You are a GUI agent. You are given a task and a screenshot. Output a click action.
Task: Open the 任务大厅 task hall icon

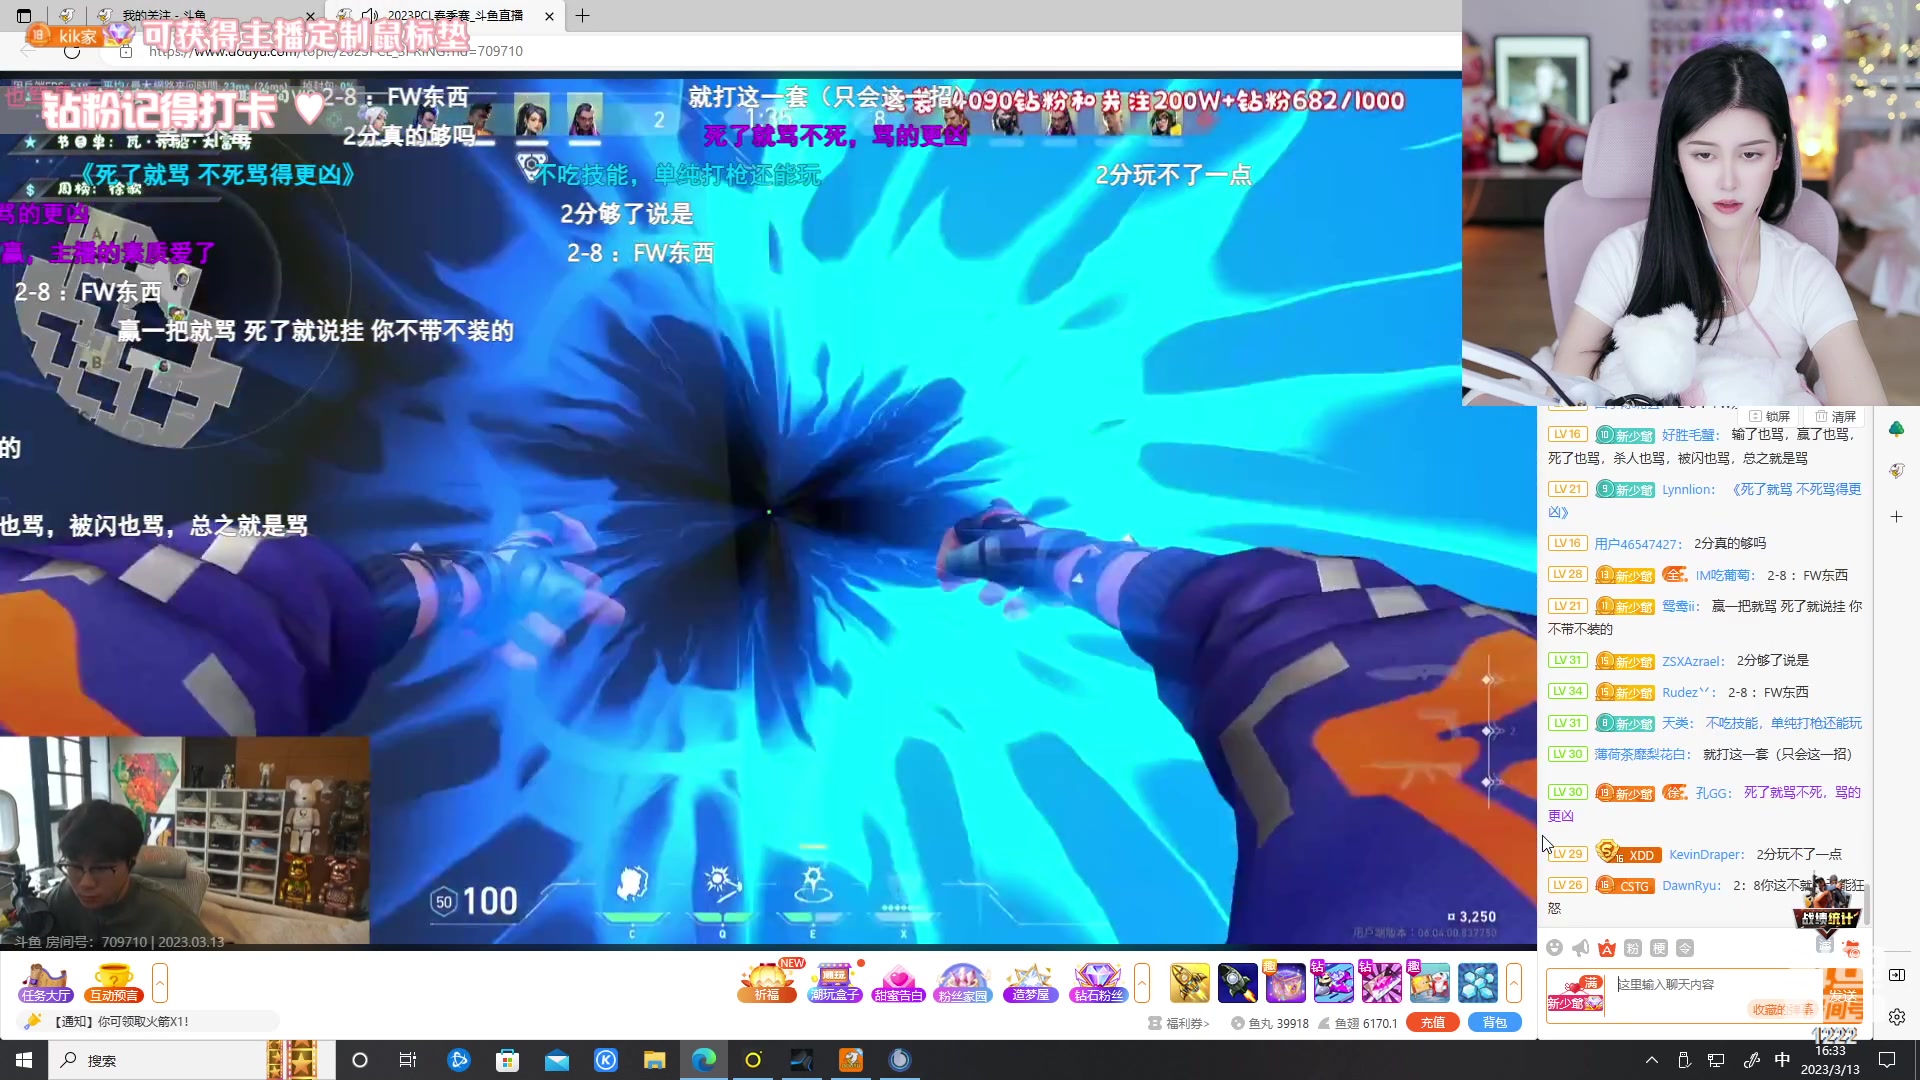tap(45, 982)
